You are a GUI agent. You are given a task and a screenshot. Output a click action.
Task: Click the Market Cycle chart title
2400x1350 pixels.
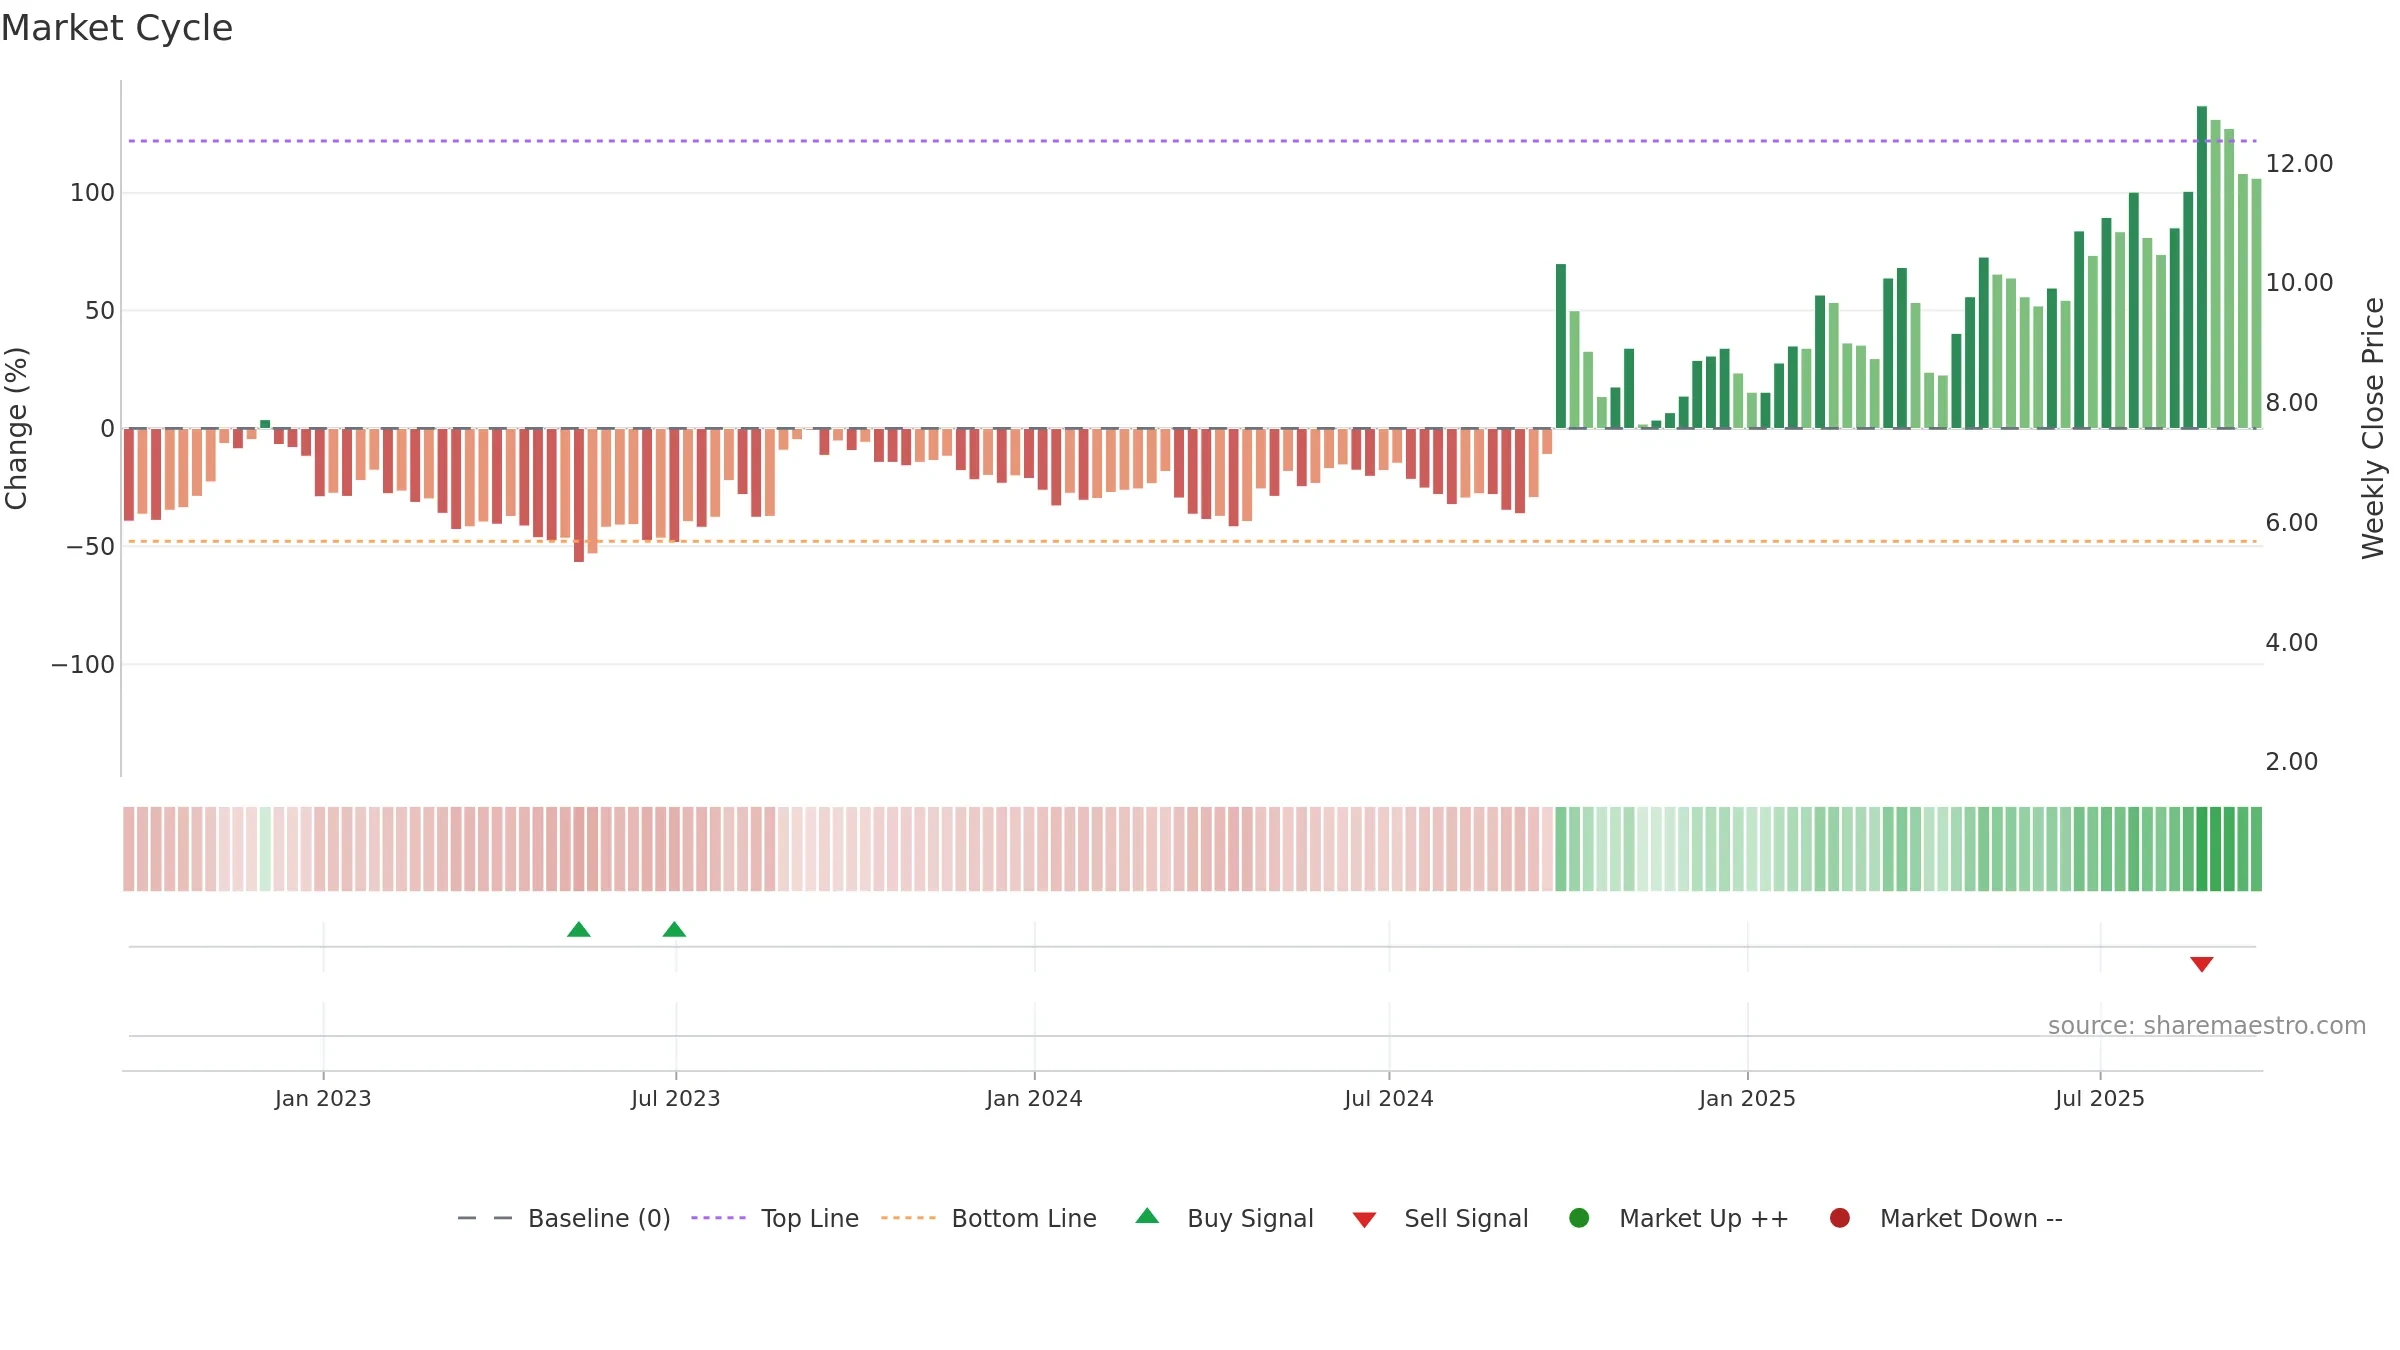(117, 28)
